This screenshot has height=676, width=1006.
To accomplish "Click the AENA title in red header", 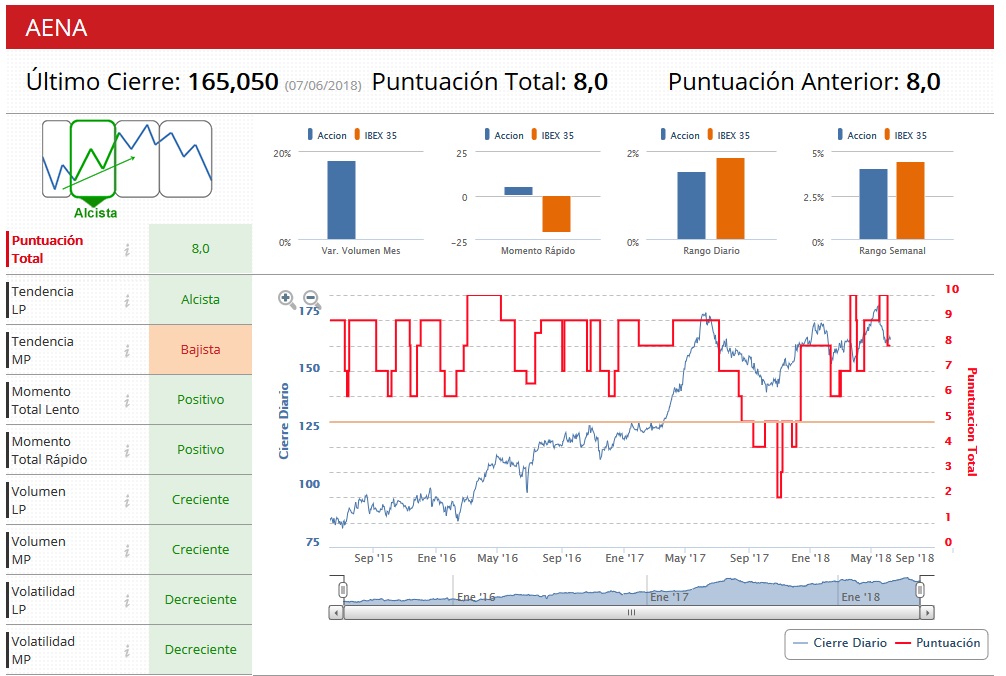I will (x=56, y=28).
